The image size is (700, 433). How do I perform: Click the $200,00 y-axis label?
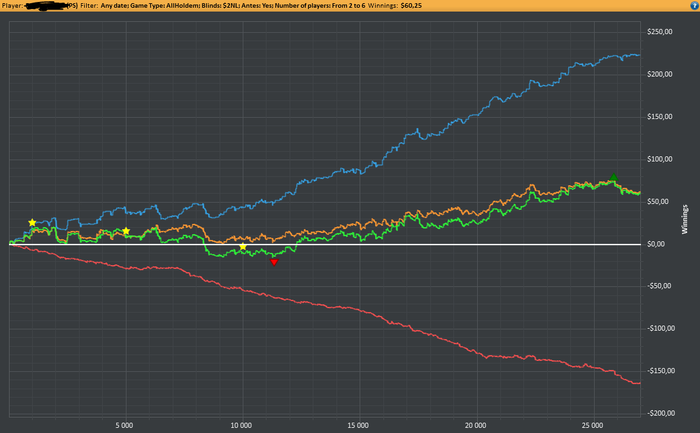(659, 74)
